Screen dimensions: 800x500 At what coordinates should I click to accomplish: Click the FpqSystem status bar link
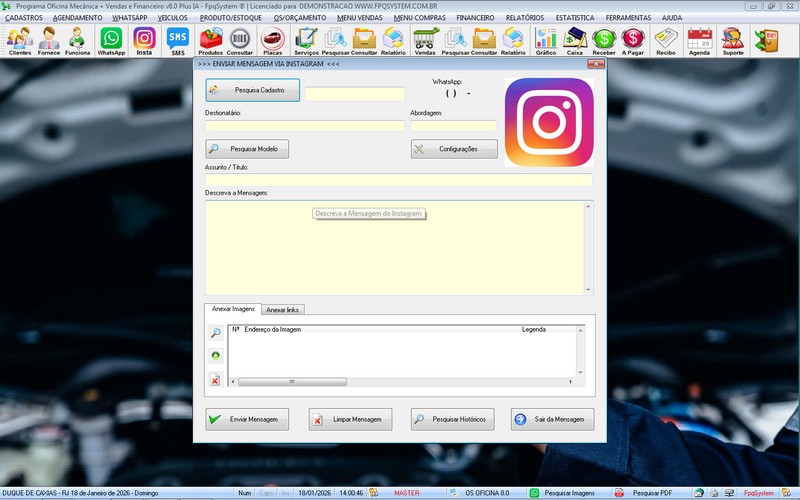[758, 493]
